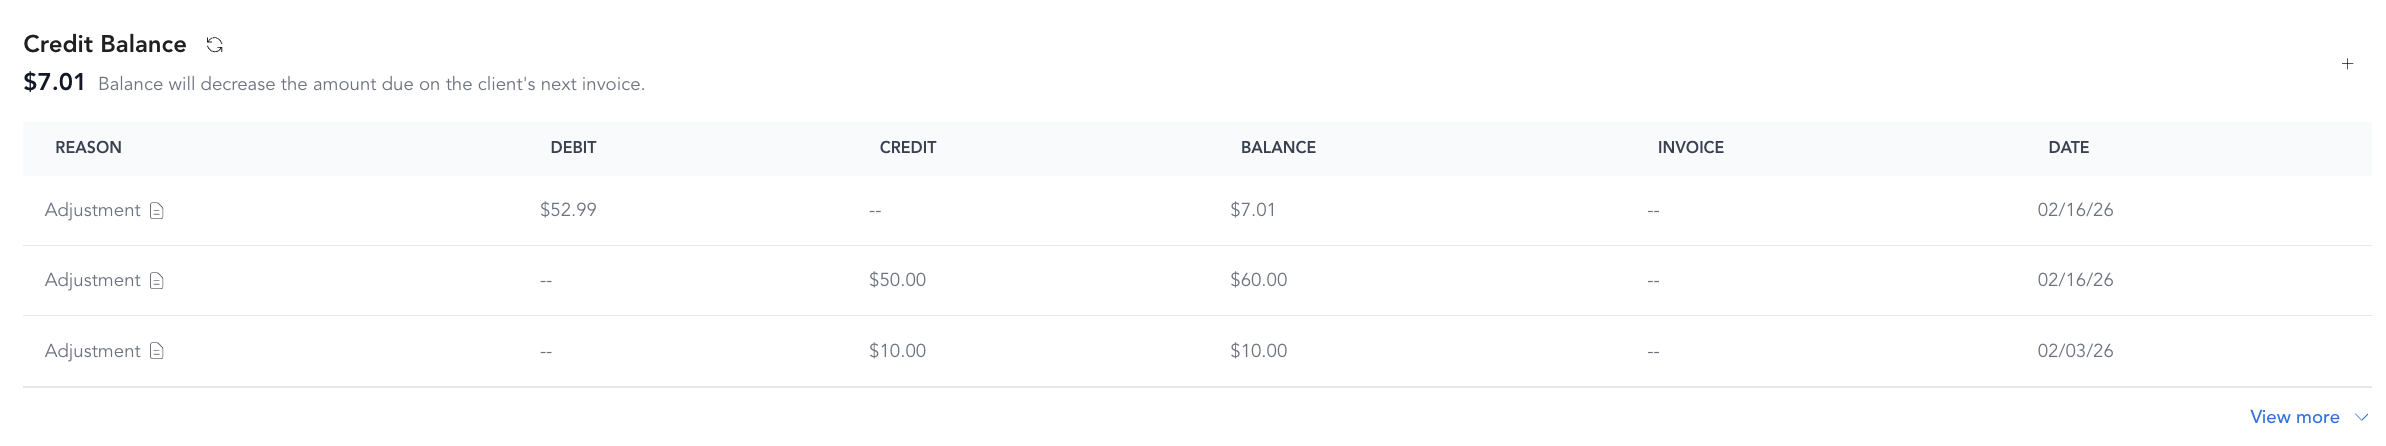Expand the View more chevron
Screen dimensions: 2386x446
(2361, 417)
